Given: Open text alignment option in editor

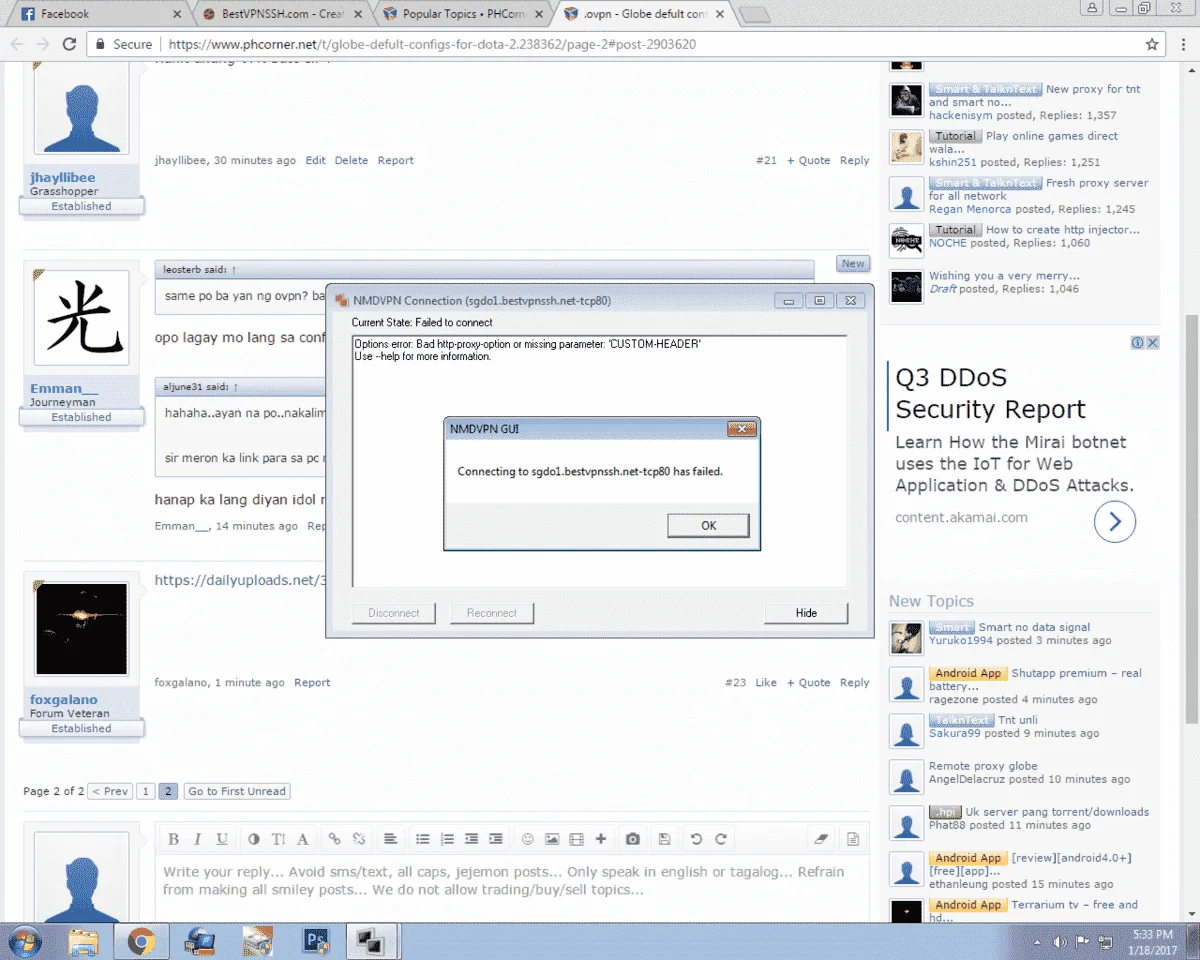Looking at the screenshot, I should click(x=391, y=839).
